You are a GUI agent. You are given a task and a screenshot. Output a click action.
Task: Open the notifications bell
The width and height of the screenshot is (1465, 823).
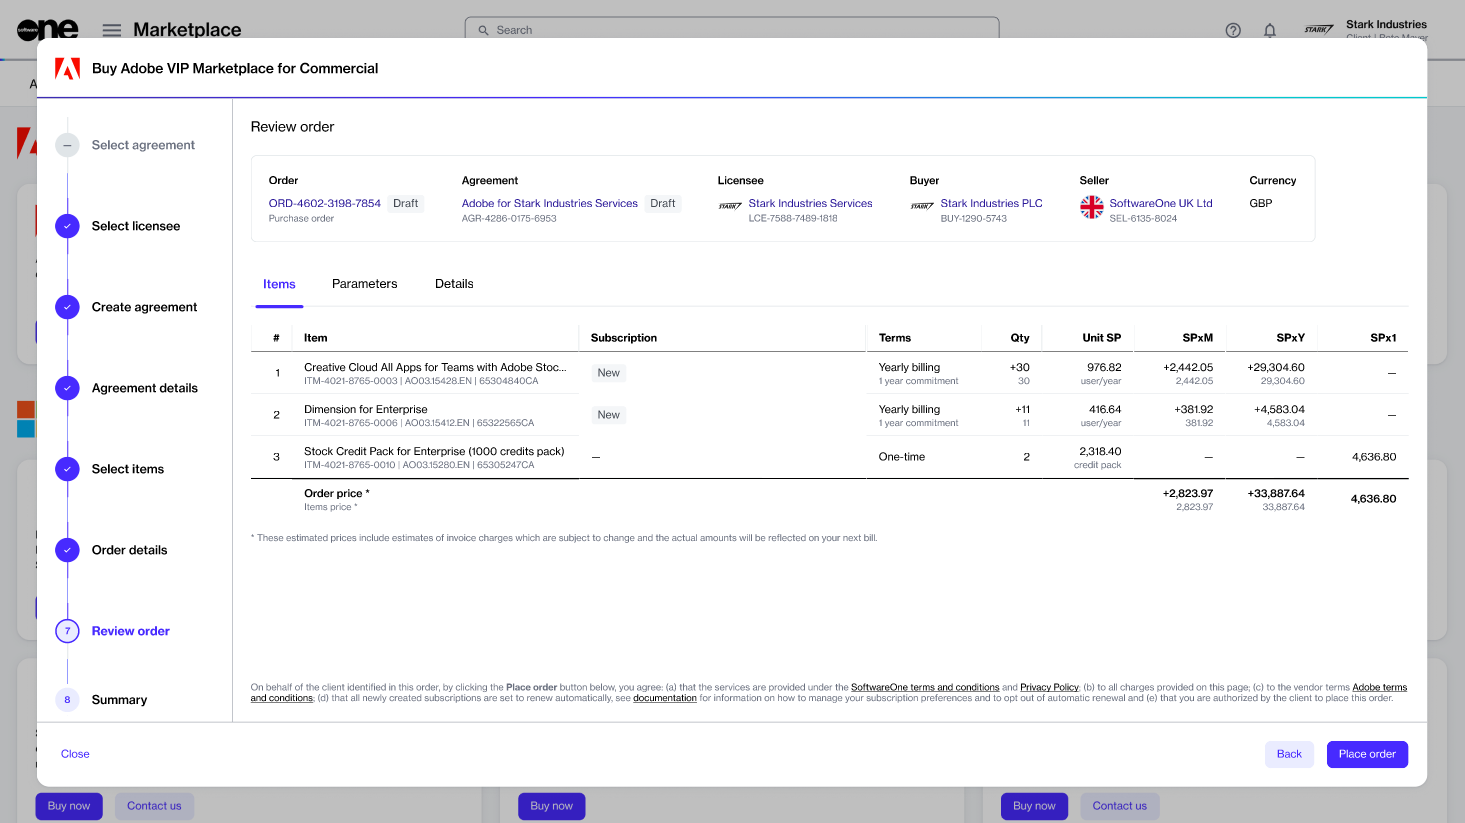pos(1270,30)
